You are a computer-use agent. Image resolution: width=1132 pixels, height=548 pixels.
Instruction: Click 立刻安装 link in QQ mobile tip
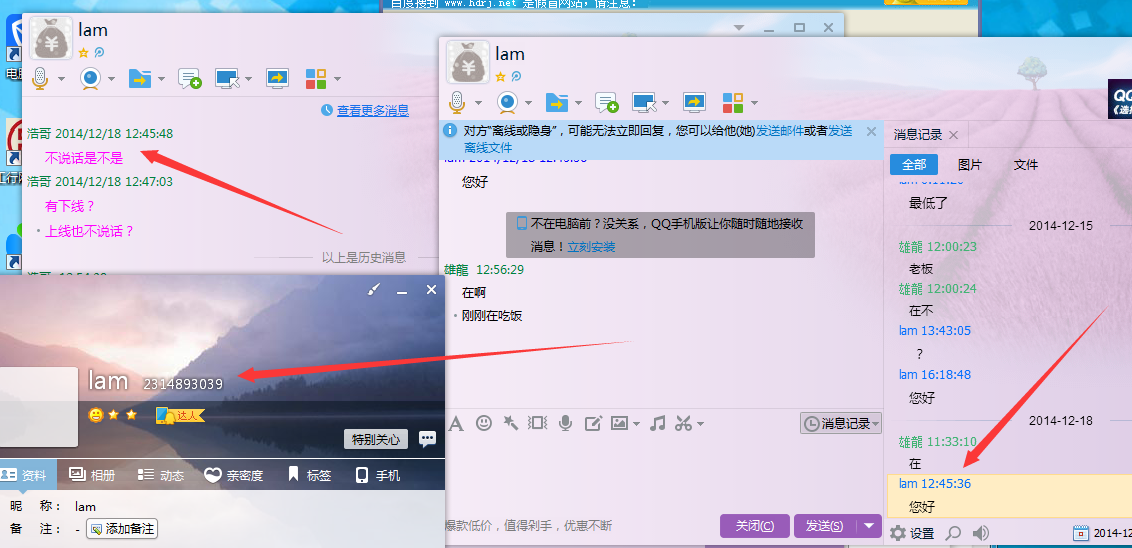pyautogui.click(x=591, y=246)
